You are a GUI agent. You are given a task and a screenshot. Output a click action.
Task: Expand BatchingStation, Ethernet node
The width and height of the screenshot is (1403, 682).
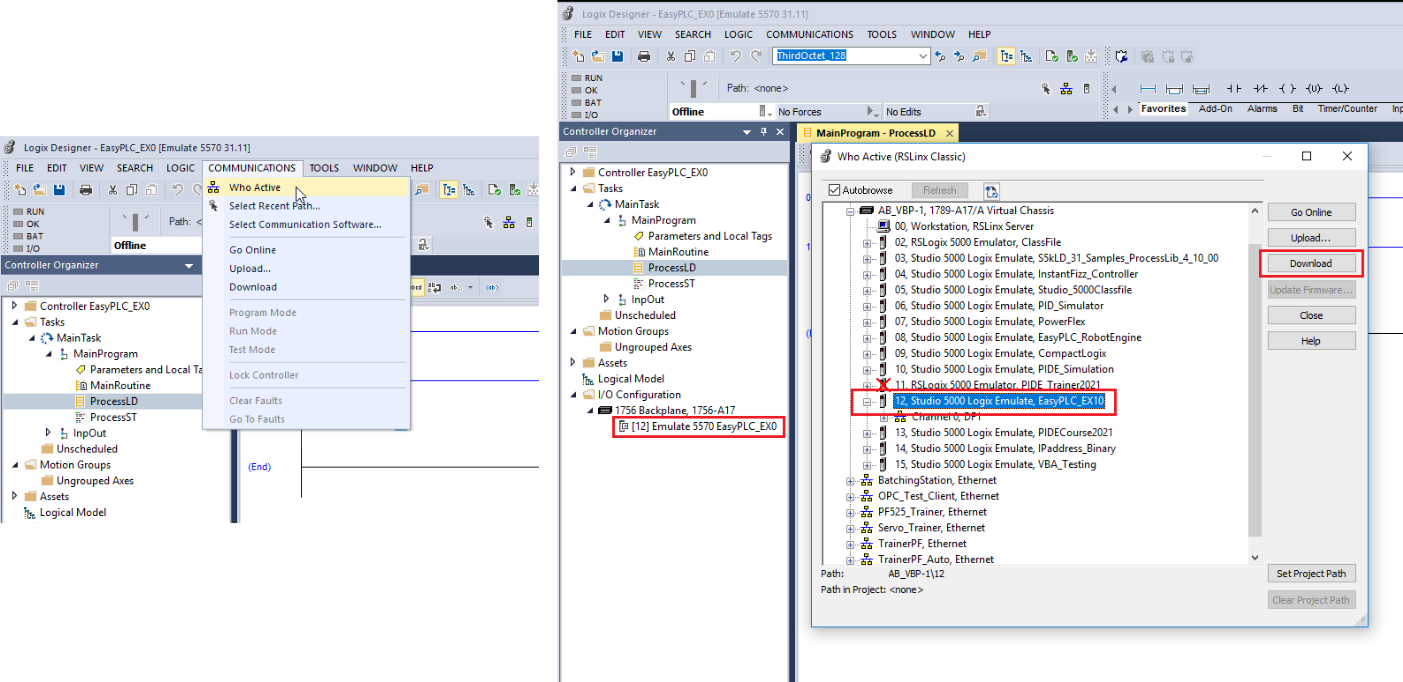[851, 480]
